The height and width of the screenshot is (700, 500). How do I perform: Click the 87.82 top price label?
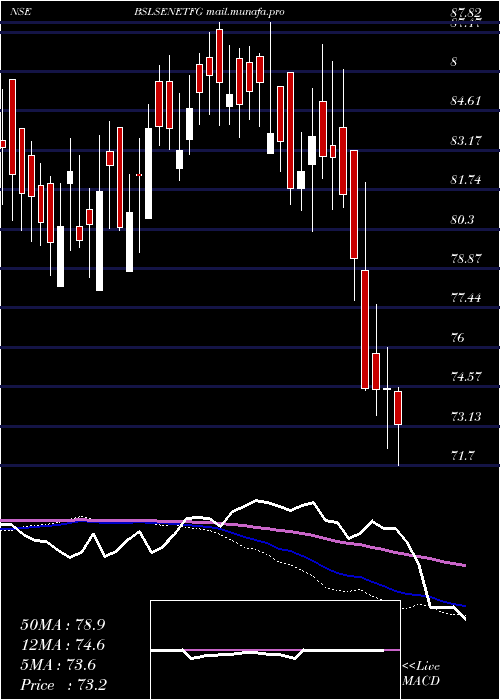pos(466,13)
